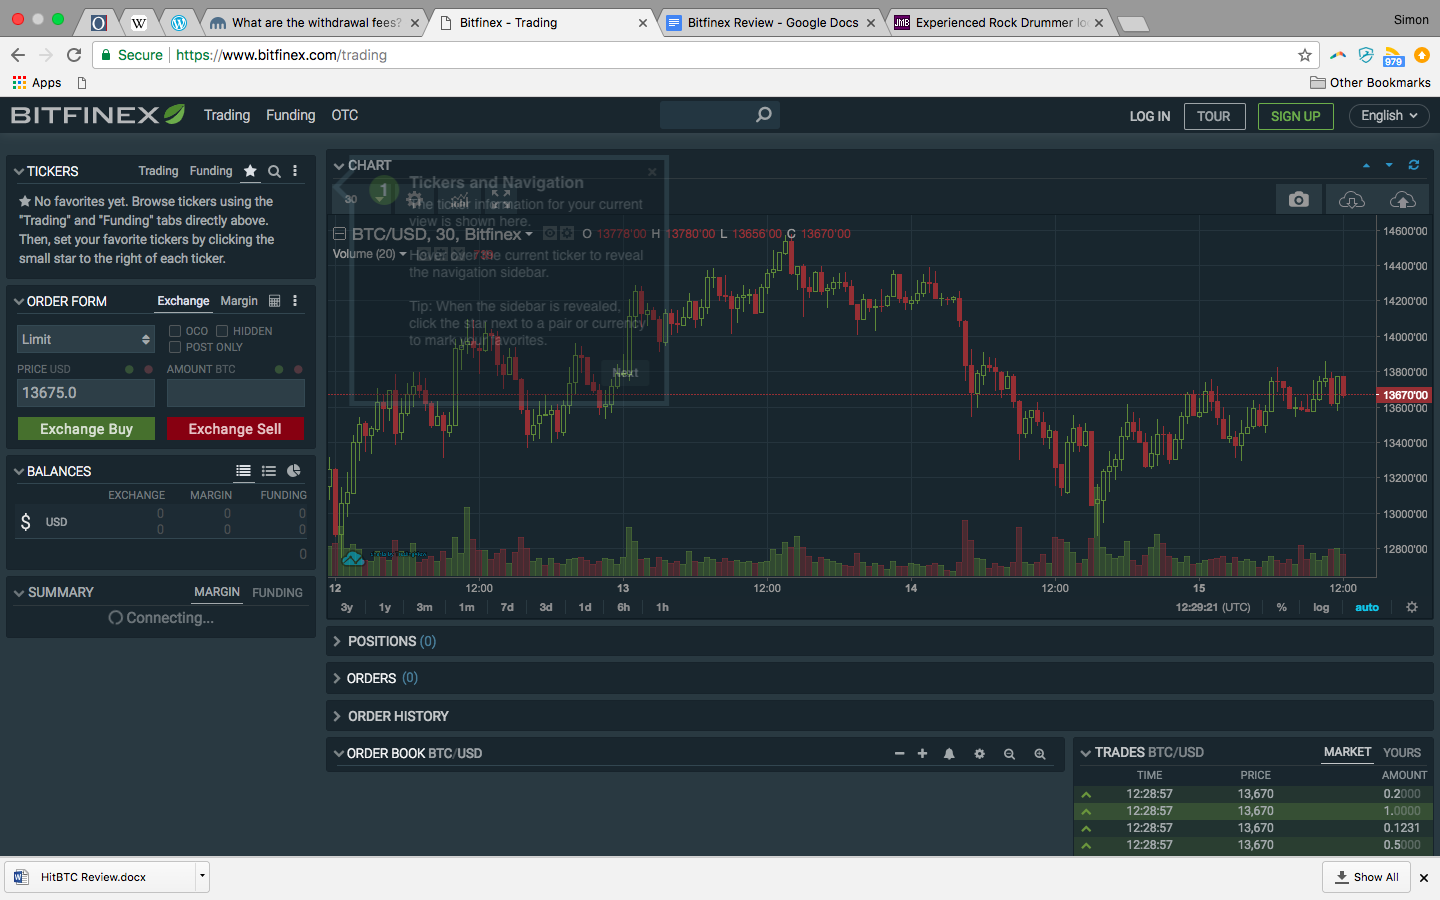Collapse the TICKERS panel
This screenshot has height=900, width=1440.
19,172
